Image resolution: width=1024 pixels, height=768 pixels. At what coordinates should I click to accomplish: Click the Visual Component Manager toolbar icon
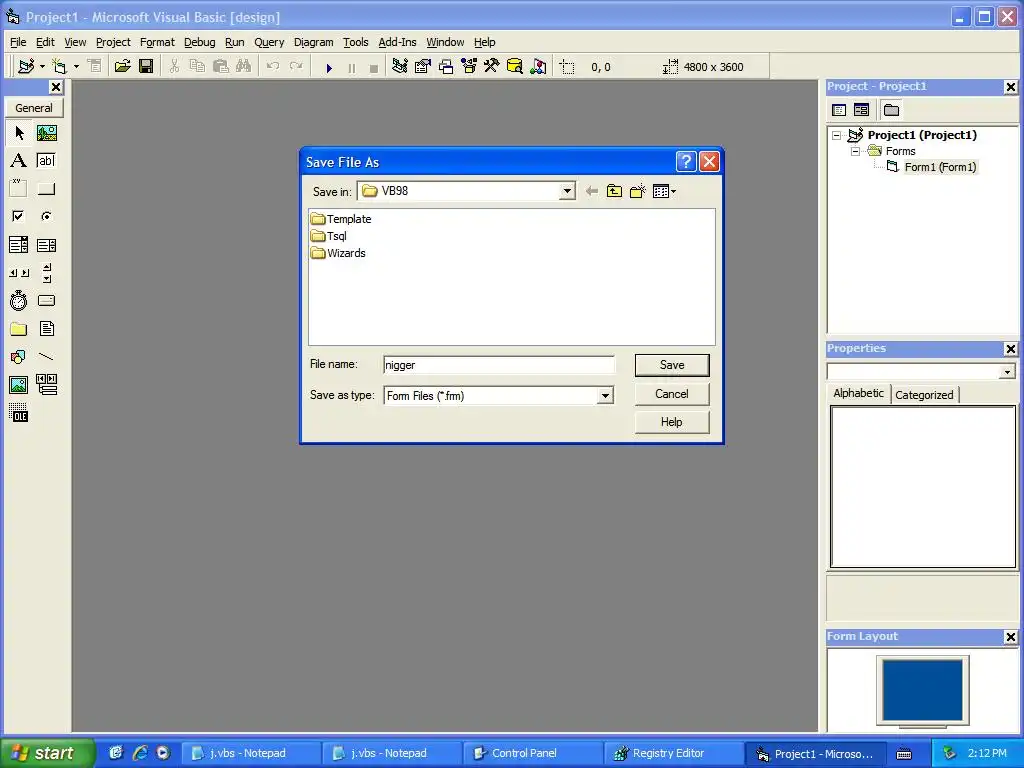(x=538, y=67)
